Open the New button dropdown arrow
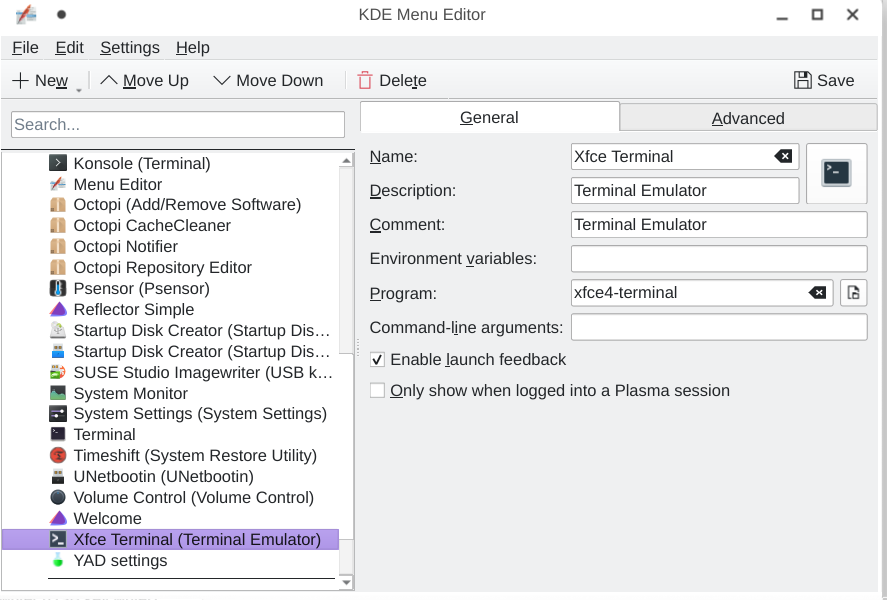Viewport: 887px width, 600px height. 78,90
